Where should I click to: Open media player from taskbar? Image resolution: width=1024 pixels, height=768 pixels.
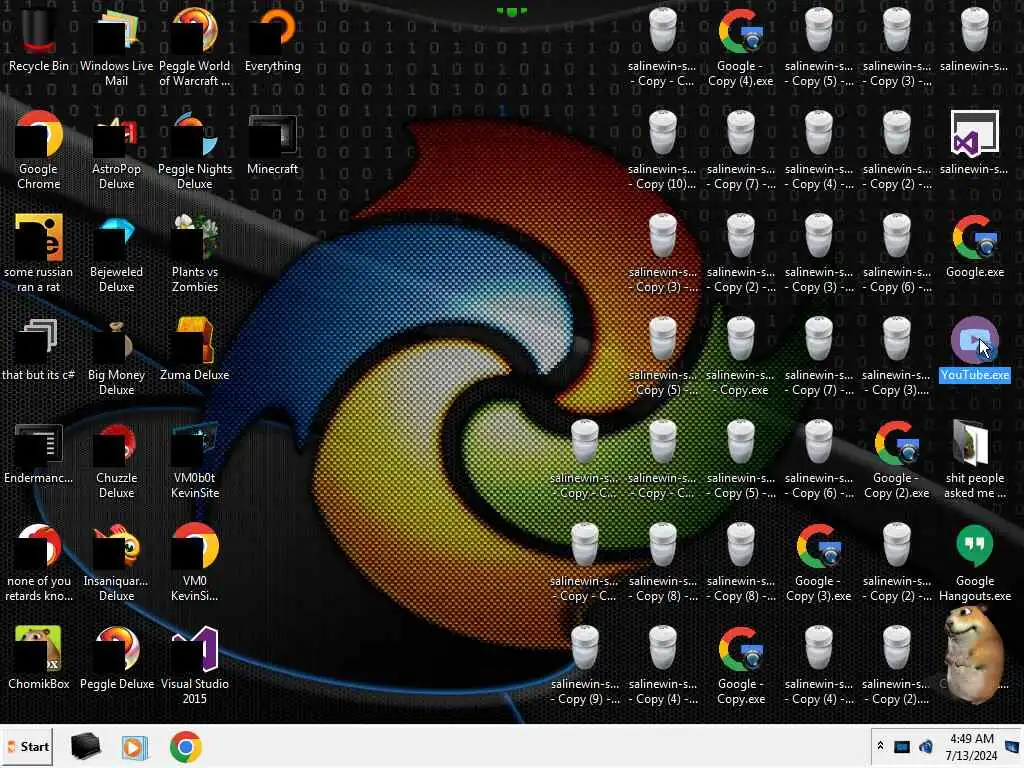[x=135, y=747]
